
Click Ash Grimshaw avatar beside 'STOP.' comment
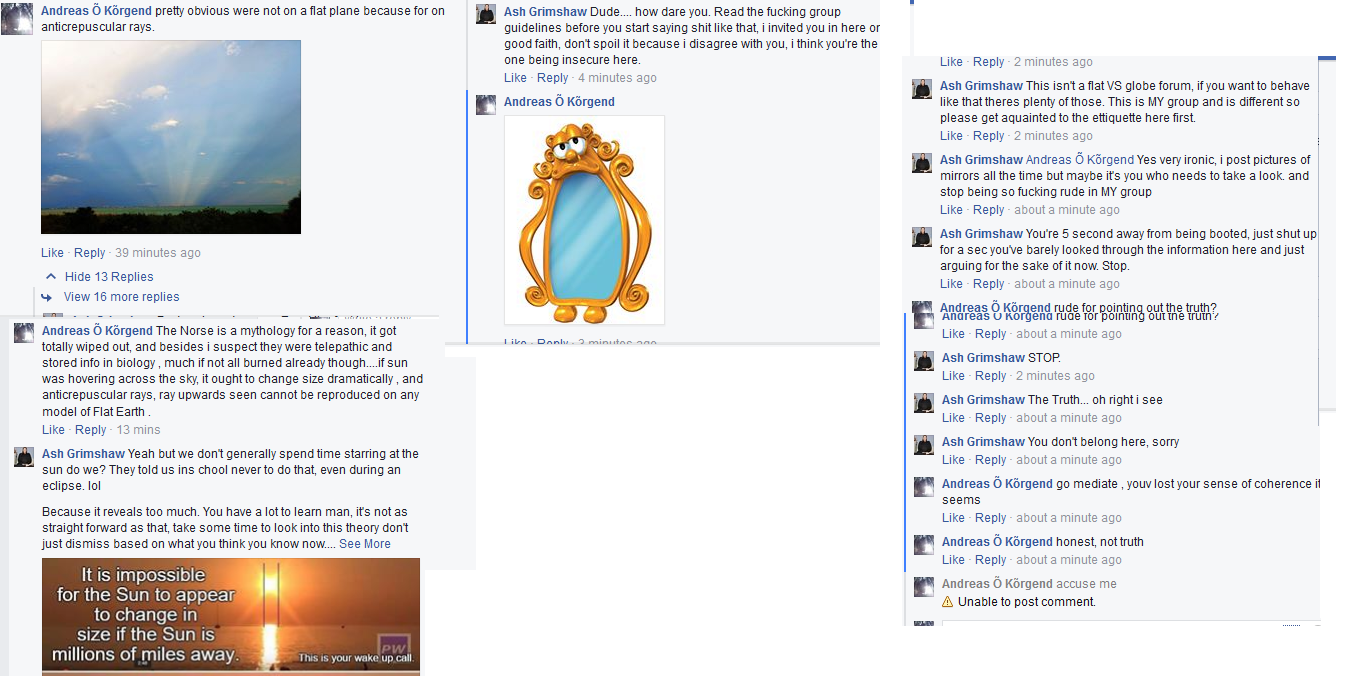click(924, 360)
